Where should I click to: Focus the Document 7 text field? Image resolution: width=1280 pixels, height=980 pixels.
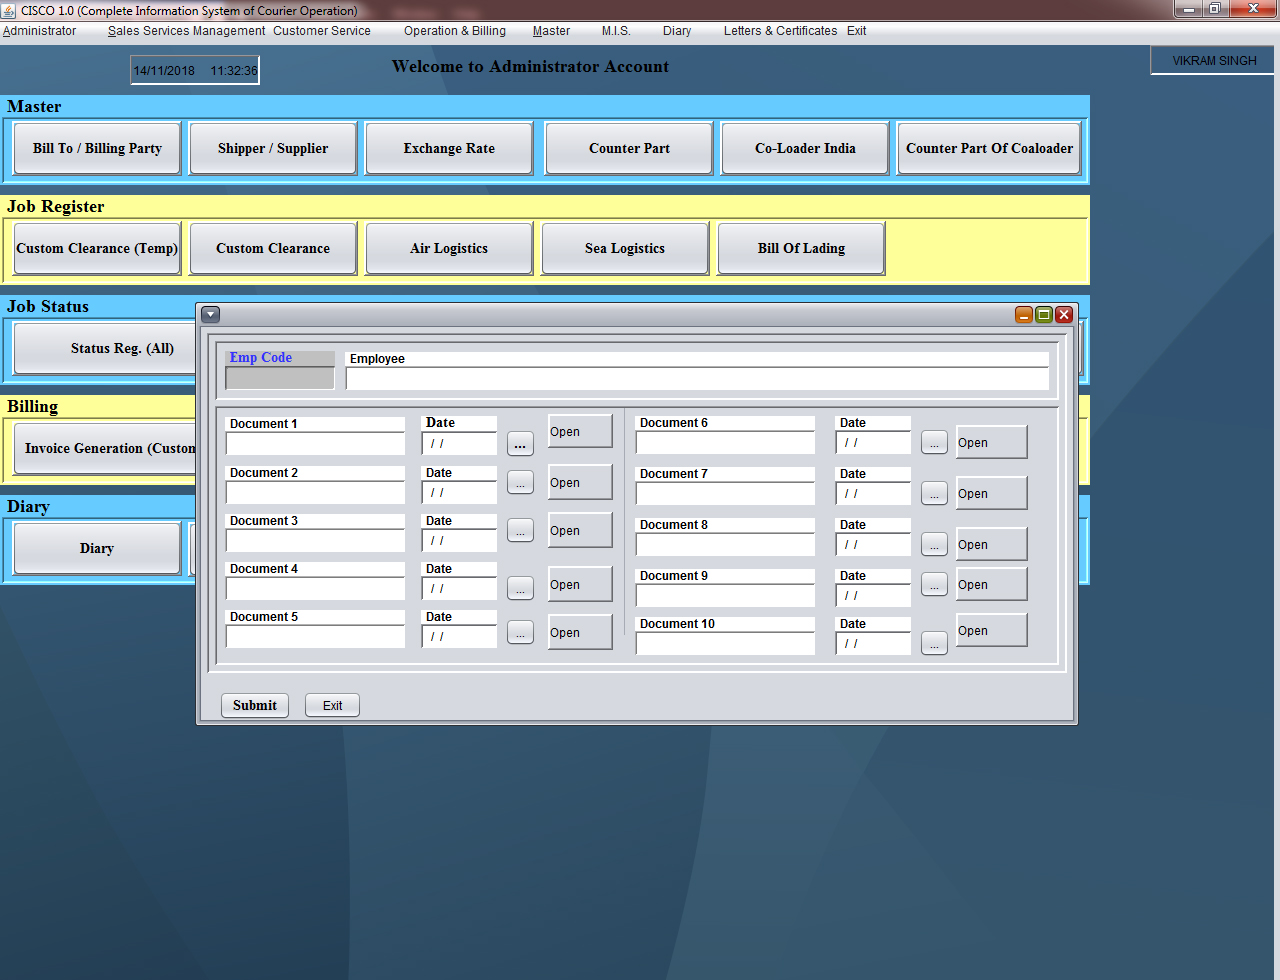(725, 494)
